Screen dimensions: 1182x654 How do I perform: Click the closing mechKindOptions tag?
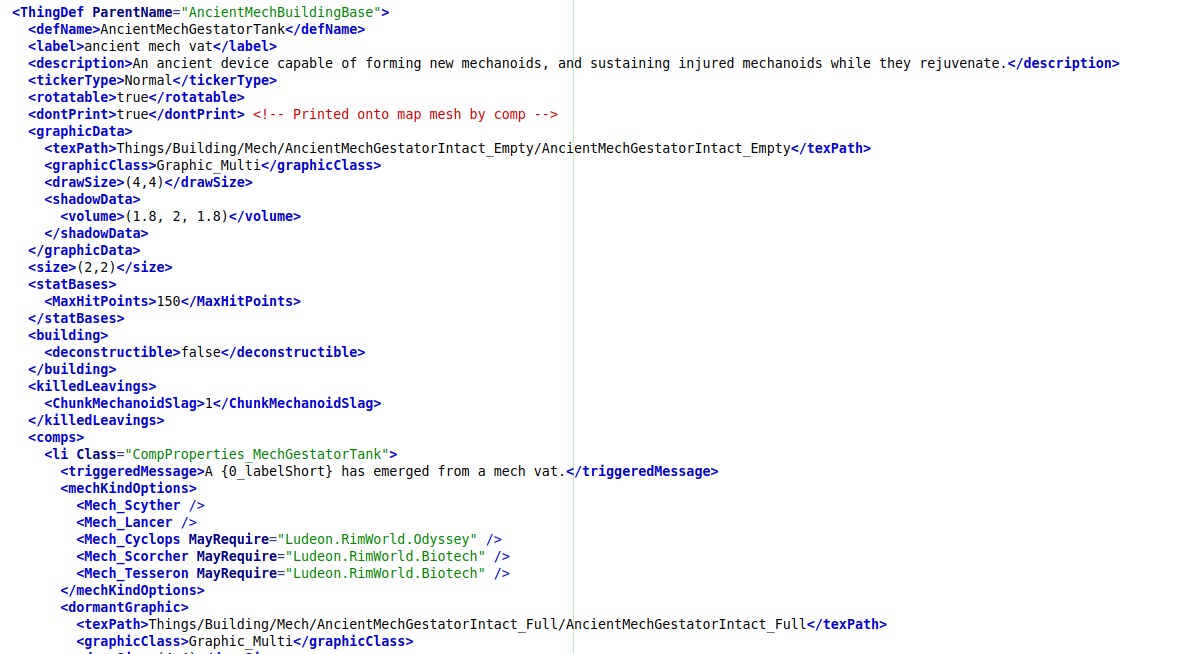pyautogui.click(x=133, y=591)
